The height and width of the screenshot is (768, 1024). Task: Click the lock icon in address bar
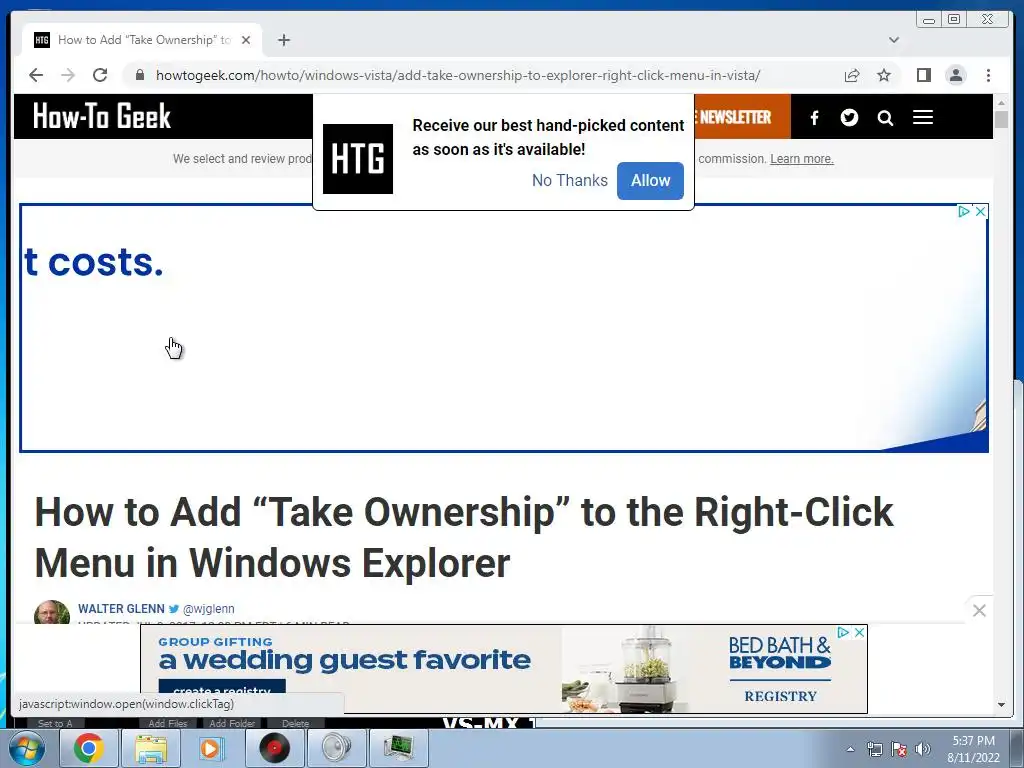(139, 75)
